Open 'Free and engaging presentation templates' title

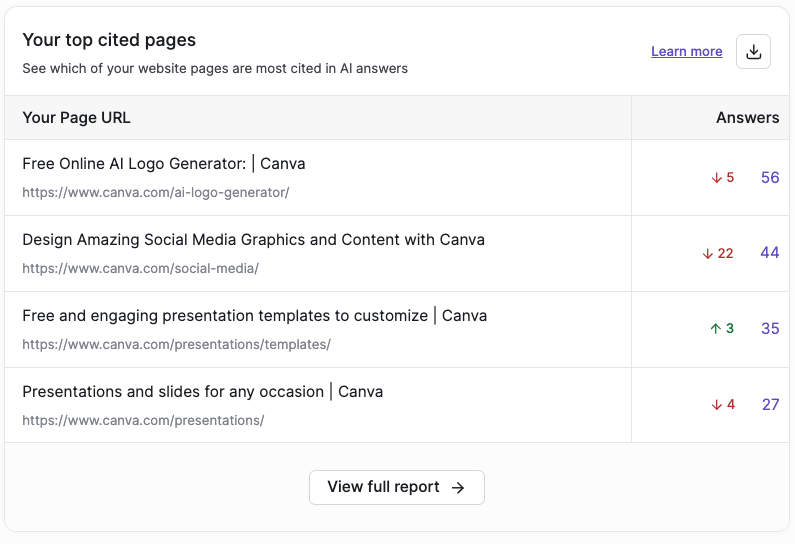[x=255, y=316]
